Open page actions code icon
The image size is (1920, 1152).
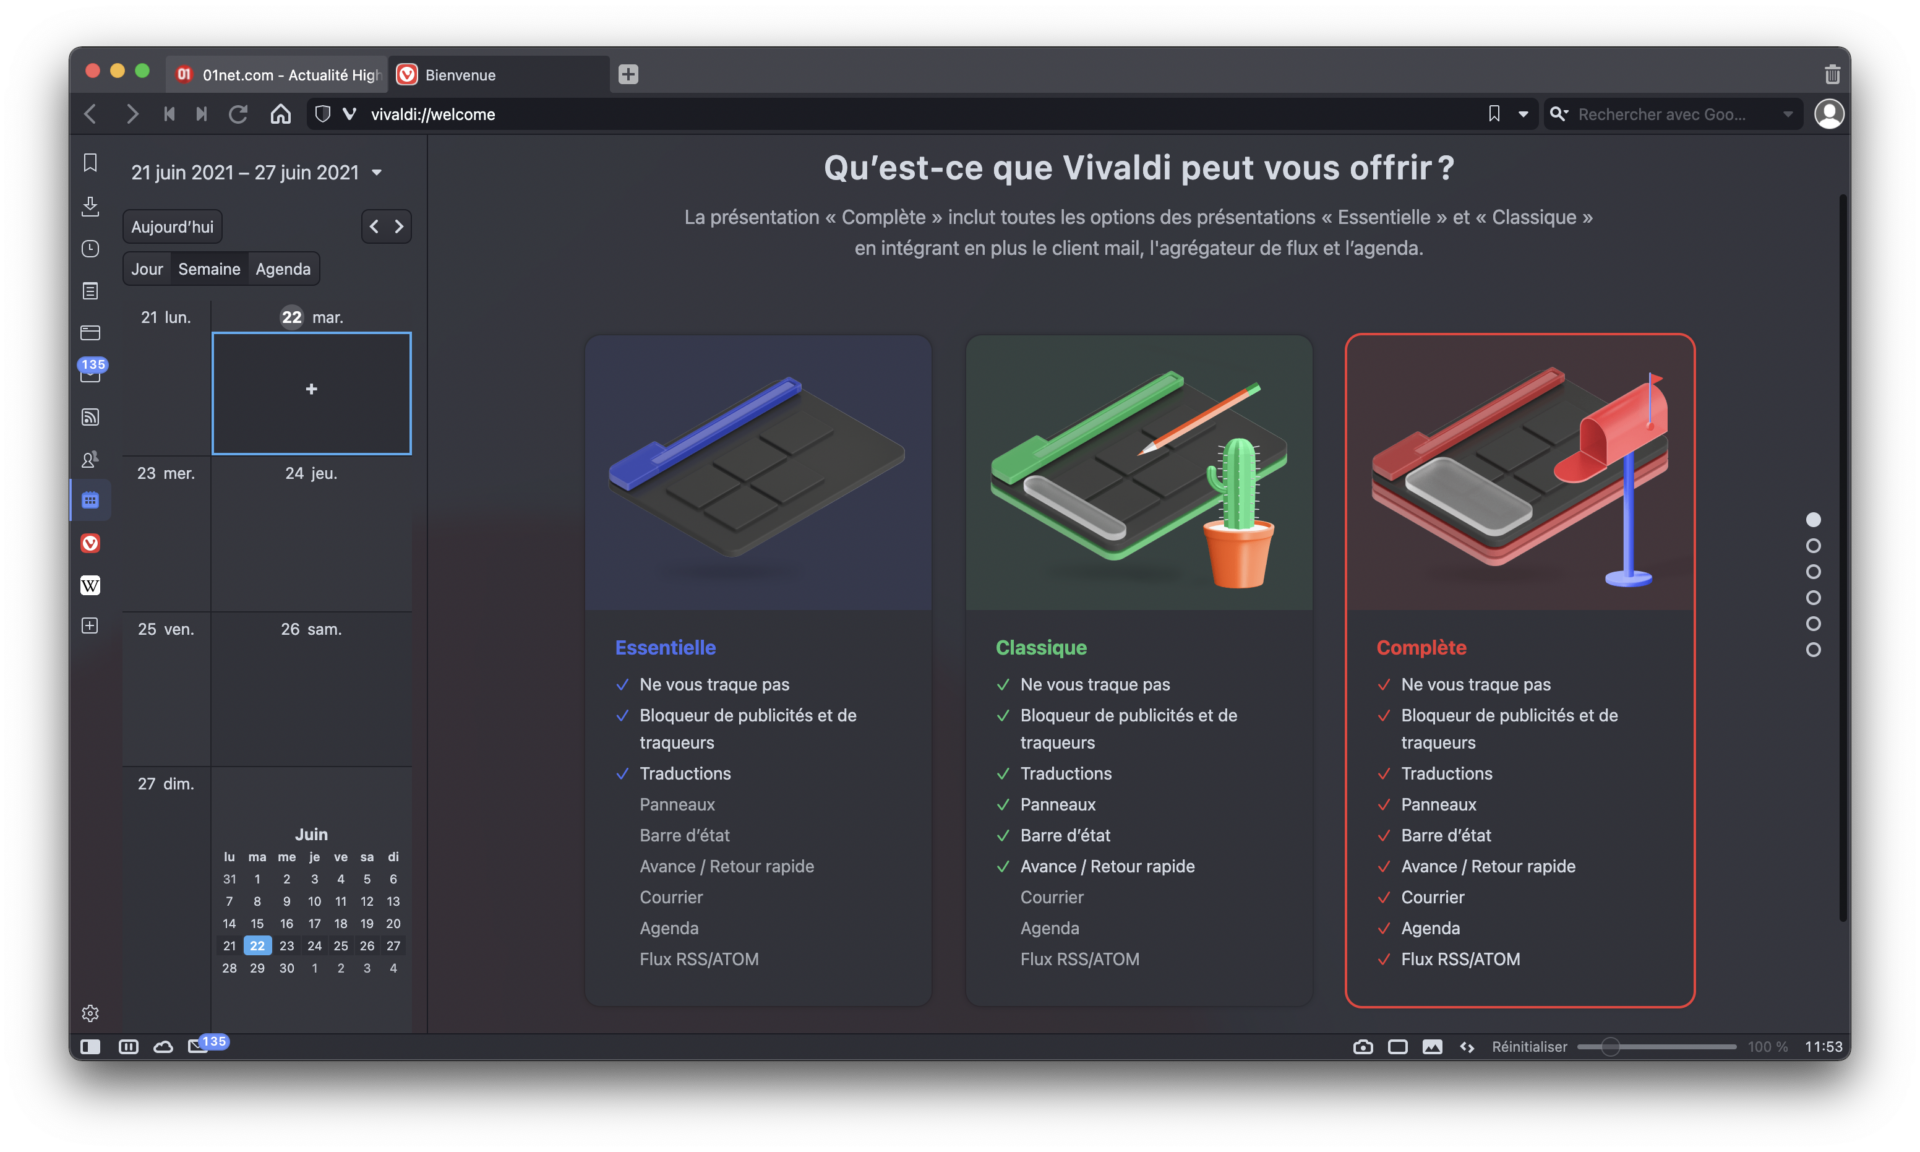coord(1467,1046)
